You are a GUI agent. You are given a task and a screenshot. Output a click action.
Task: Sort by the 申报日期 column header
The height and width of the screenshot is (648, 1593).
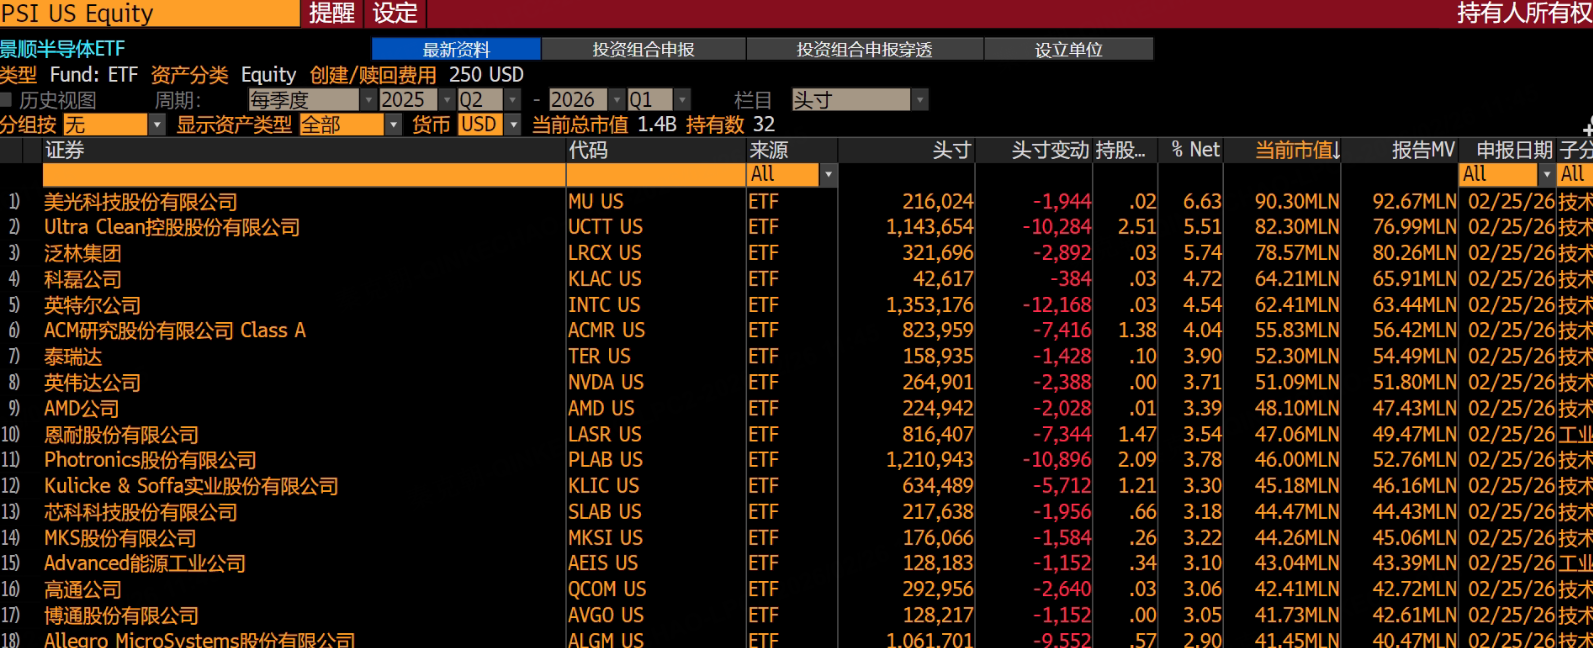1514,150
